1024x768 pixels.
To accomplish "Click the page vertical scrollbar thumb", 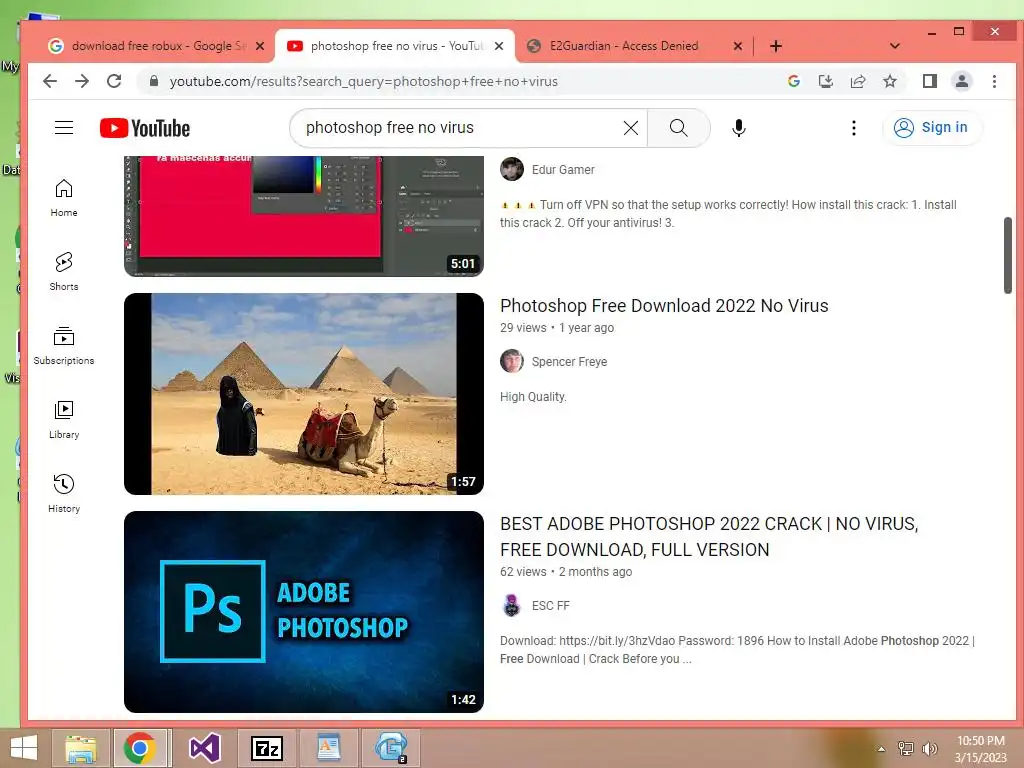I will 1008,255.
